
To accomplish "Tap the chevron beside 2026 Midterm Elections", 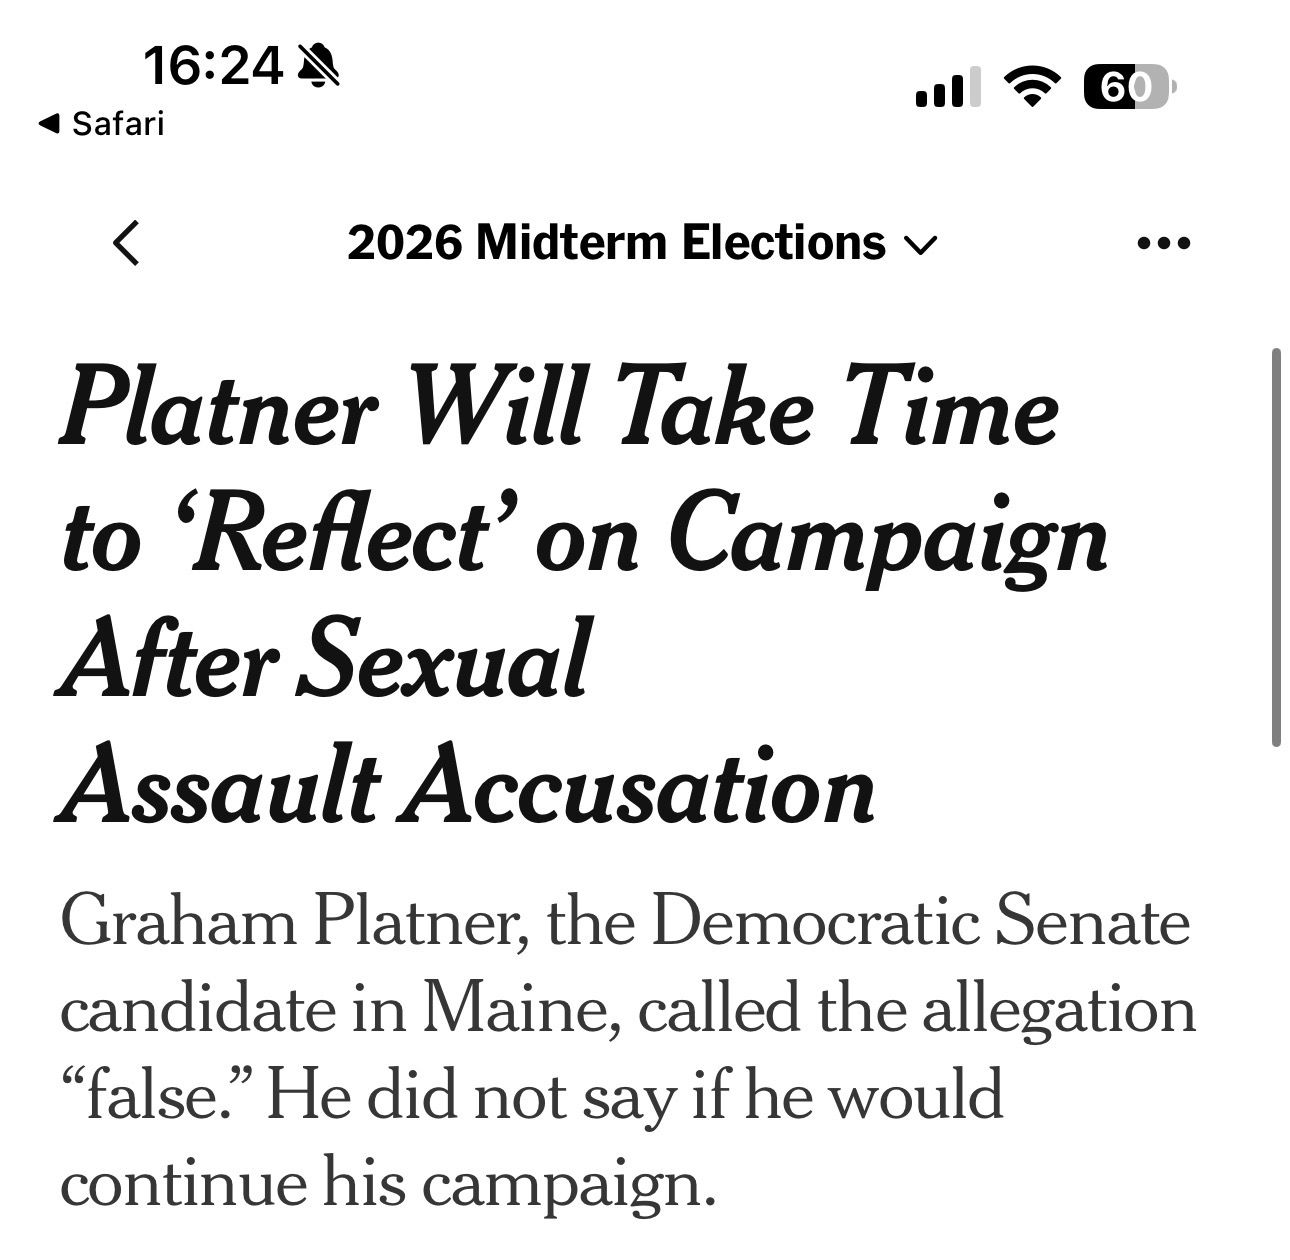I will [x=920, y=245].
